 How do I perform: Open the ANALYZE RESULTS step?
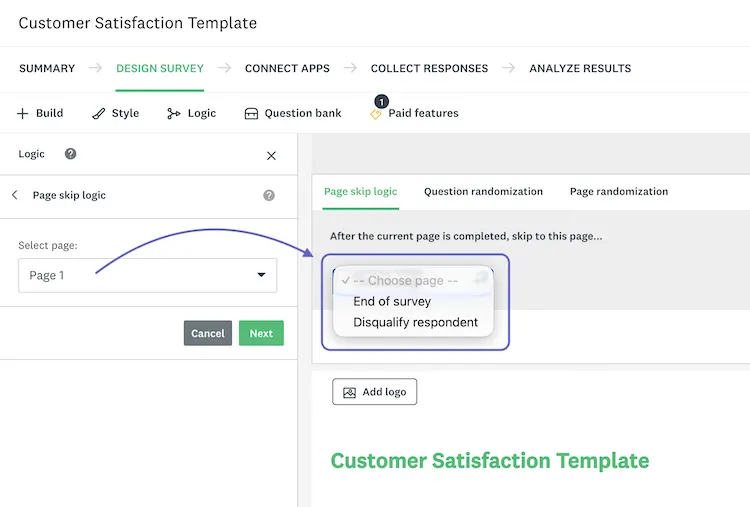(x=580, y=68)
